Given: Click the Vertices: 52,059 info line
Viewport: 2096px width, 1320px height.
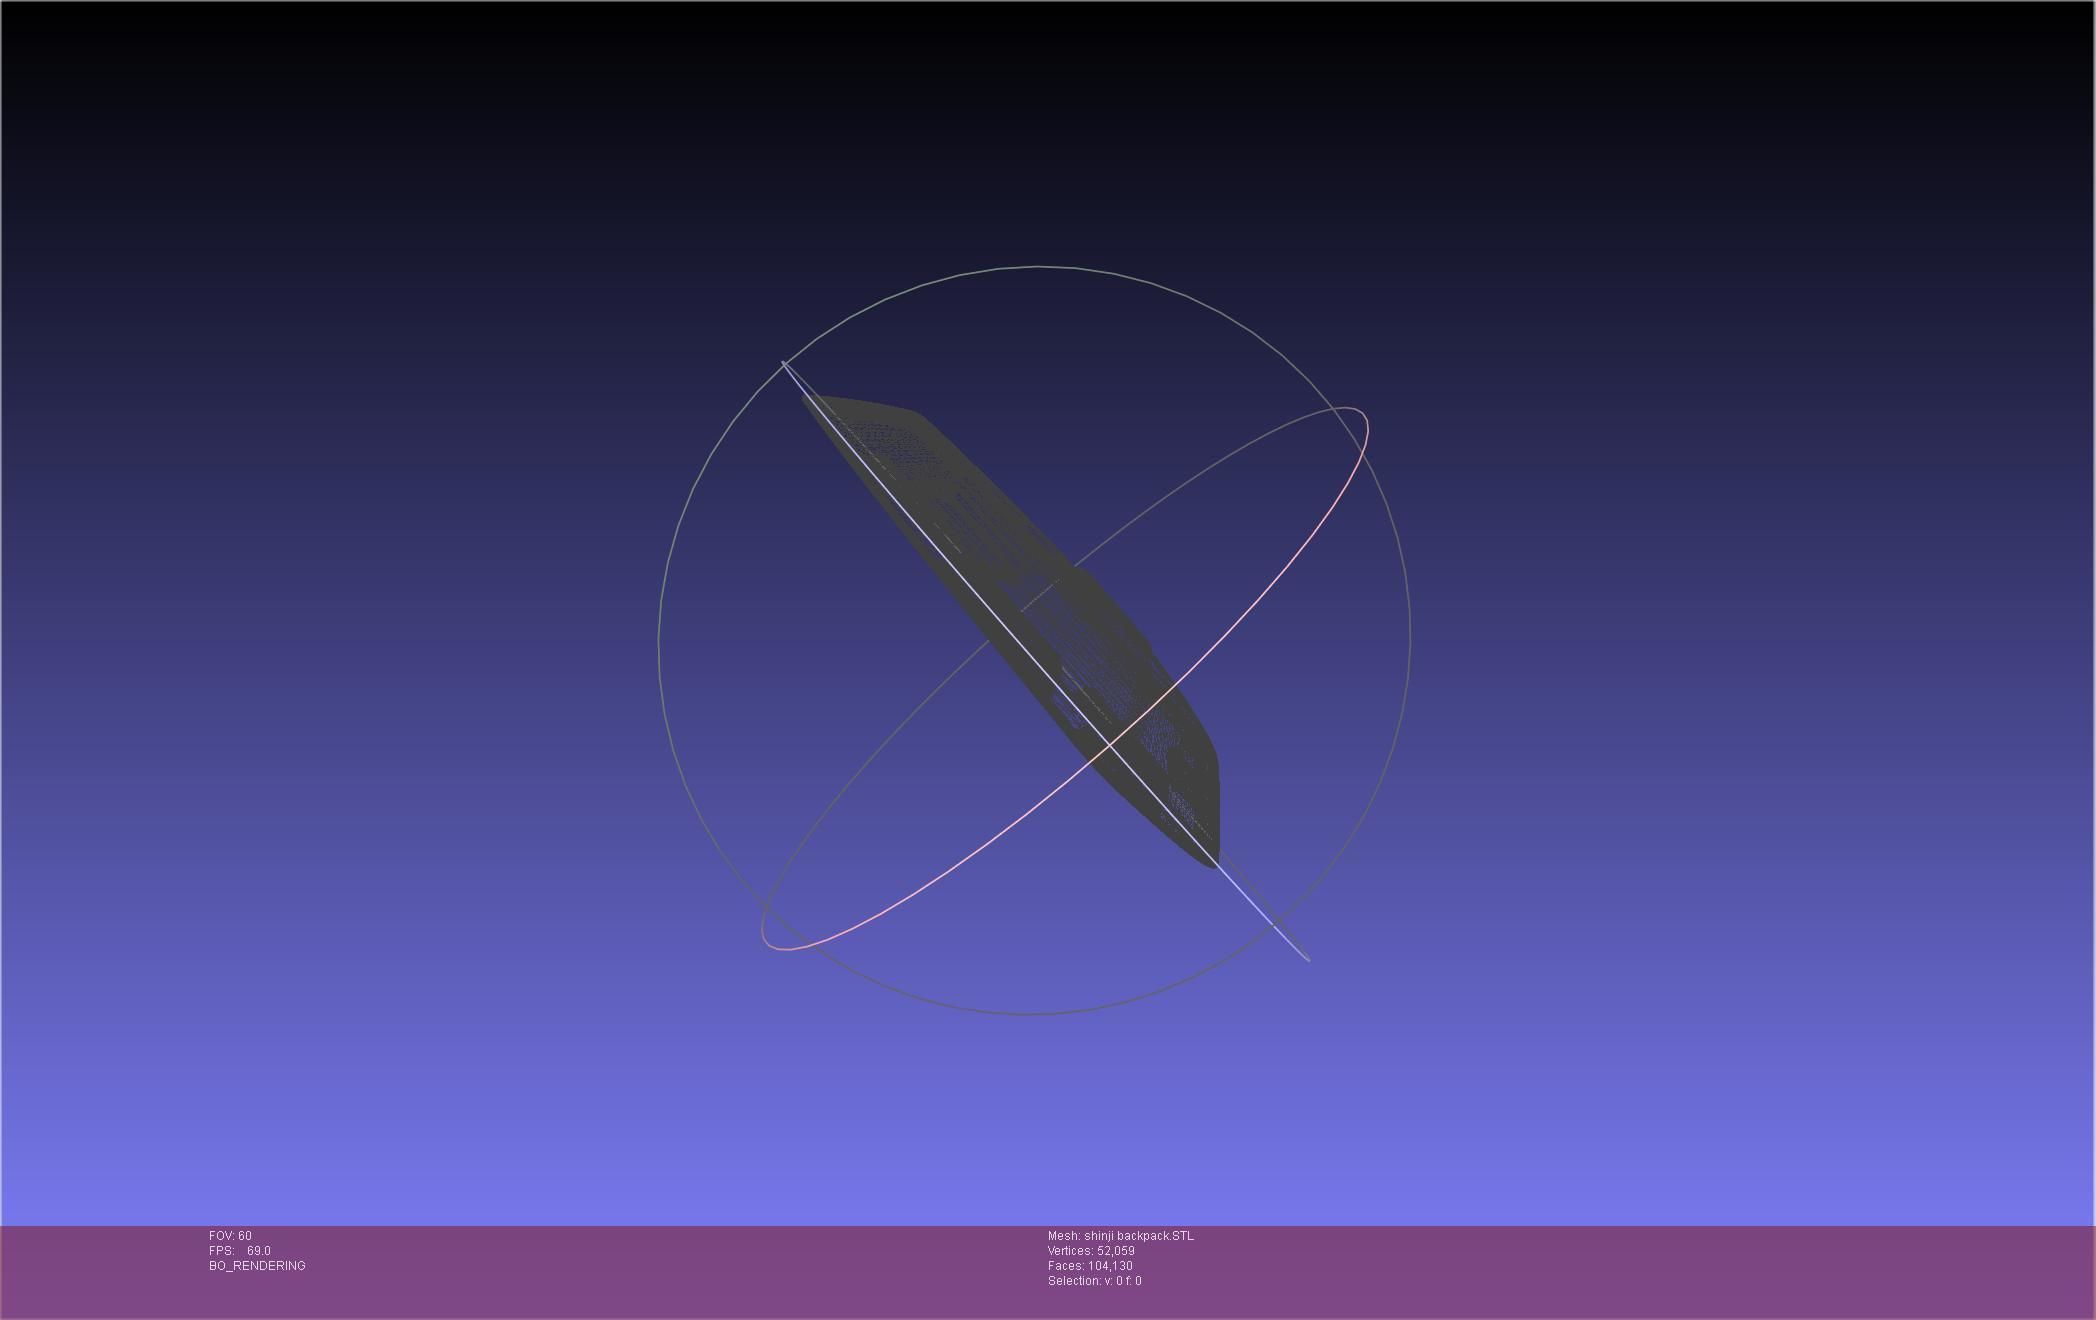Looking at the screenshot, I should (x=1091, y=1251).
